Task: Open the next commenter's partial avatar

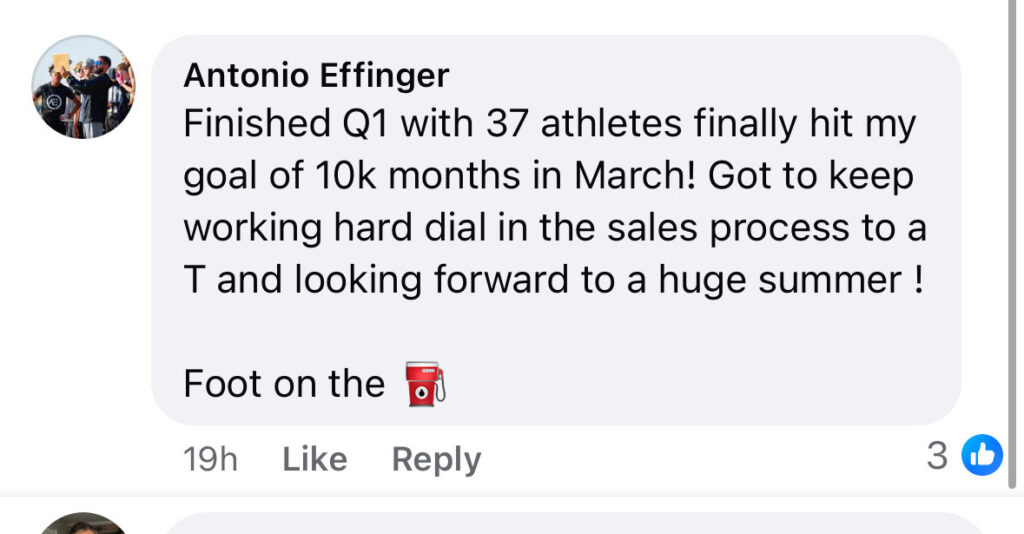Action: click(83, 524)
